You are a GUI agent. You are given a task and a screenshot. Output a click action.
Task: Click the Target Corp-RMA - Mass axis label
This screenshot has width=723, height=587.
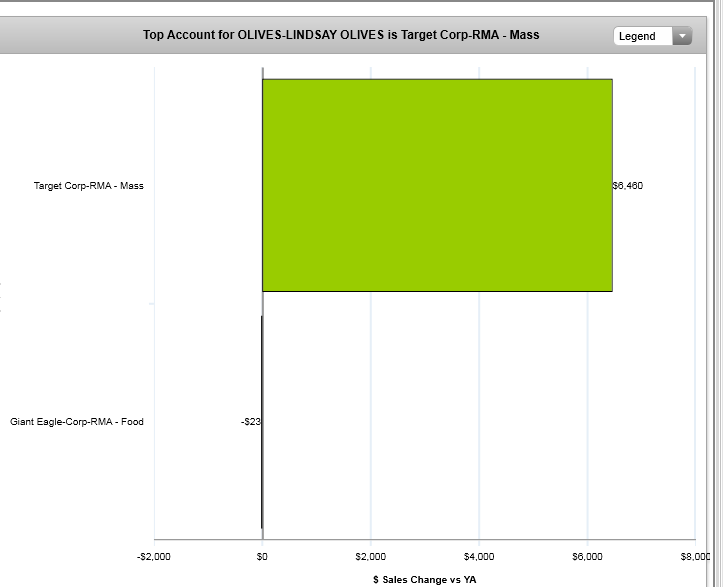pos(89,186)
